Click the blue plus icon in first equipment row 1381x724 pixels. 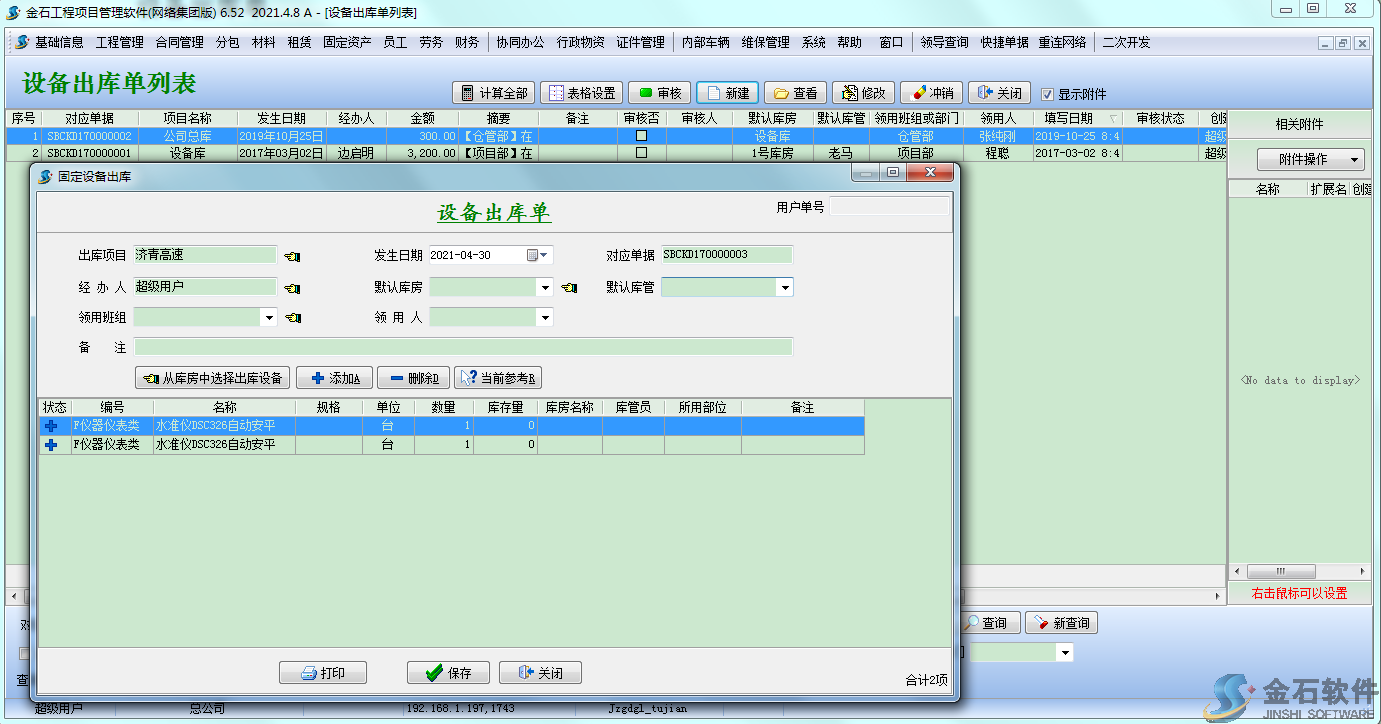pyautogui.click(x=51, y=426)
